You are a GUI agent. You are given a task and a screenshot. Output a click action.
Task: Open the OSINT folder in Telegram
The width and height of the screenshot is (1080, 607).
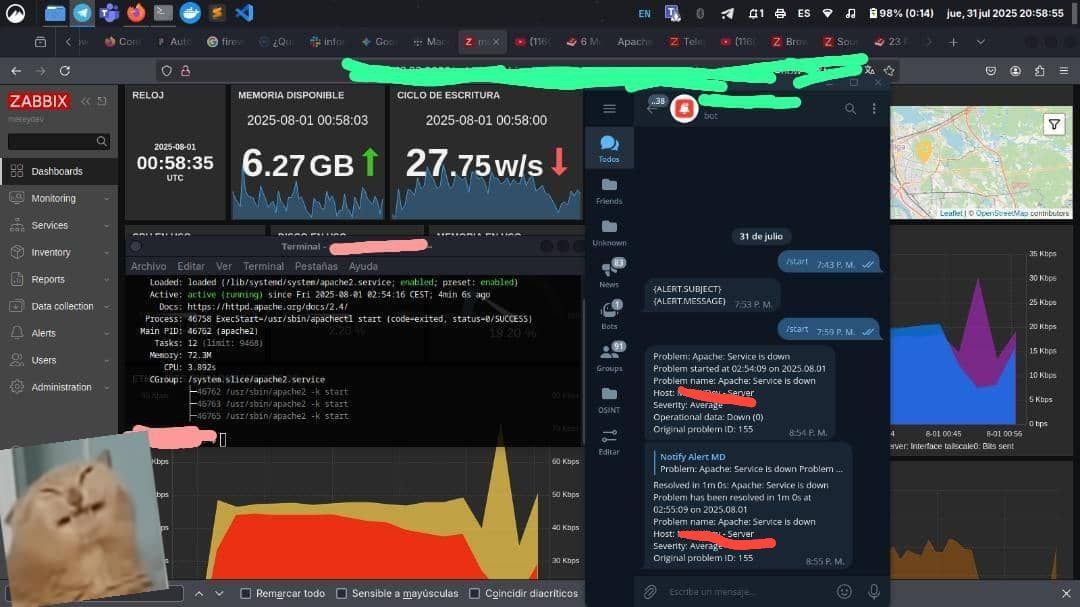click(609, 400)
